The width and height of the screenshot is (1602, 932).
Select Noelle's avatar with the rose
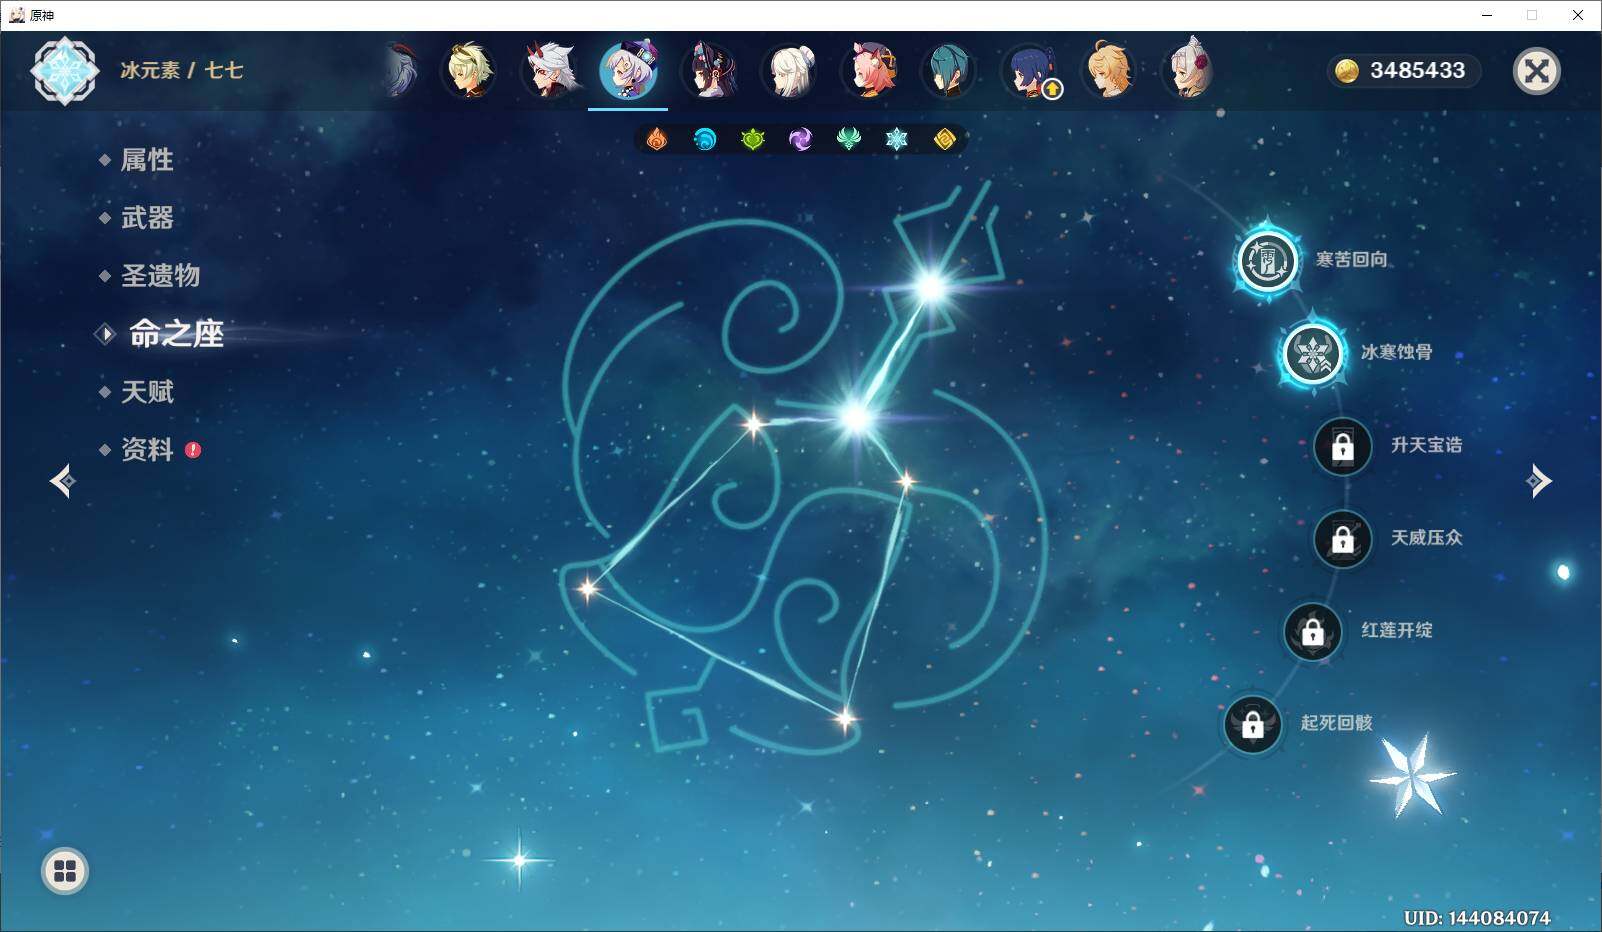coord(1189,71)
